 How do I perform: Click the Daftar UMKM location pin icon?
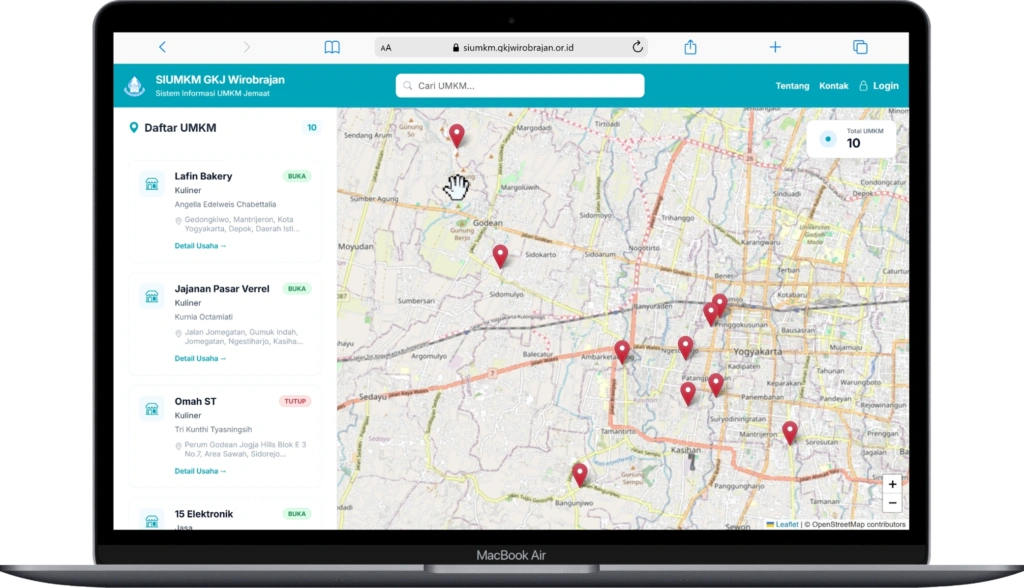click(134, 127)
